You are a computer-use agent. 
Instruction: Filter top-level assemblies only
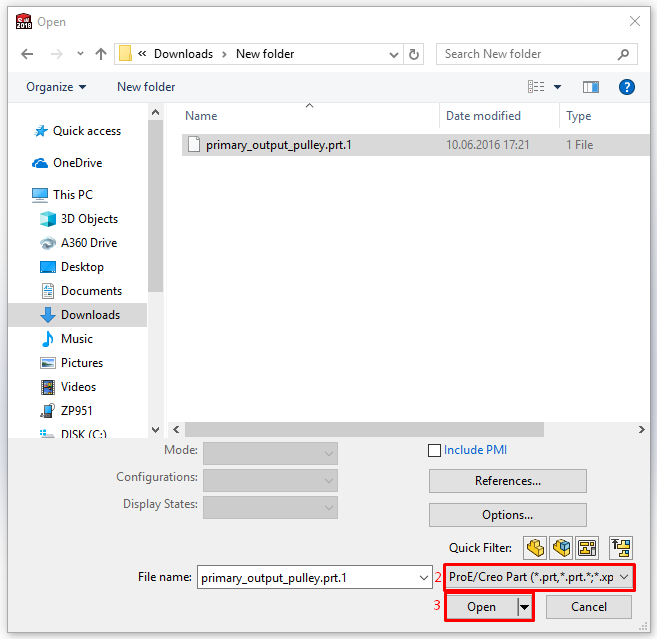tap(622, 547)
